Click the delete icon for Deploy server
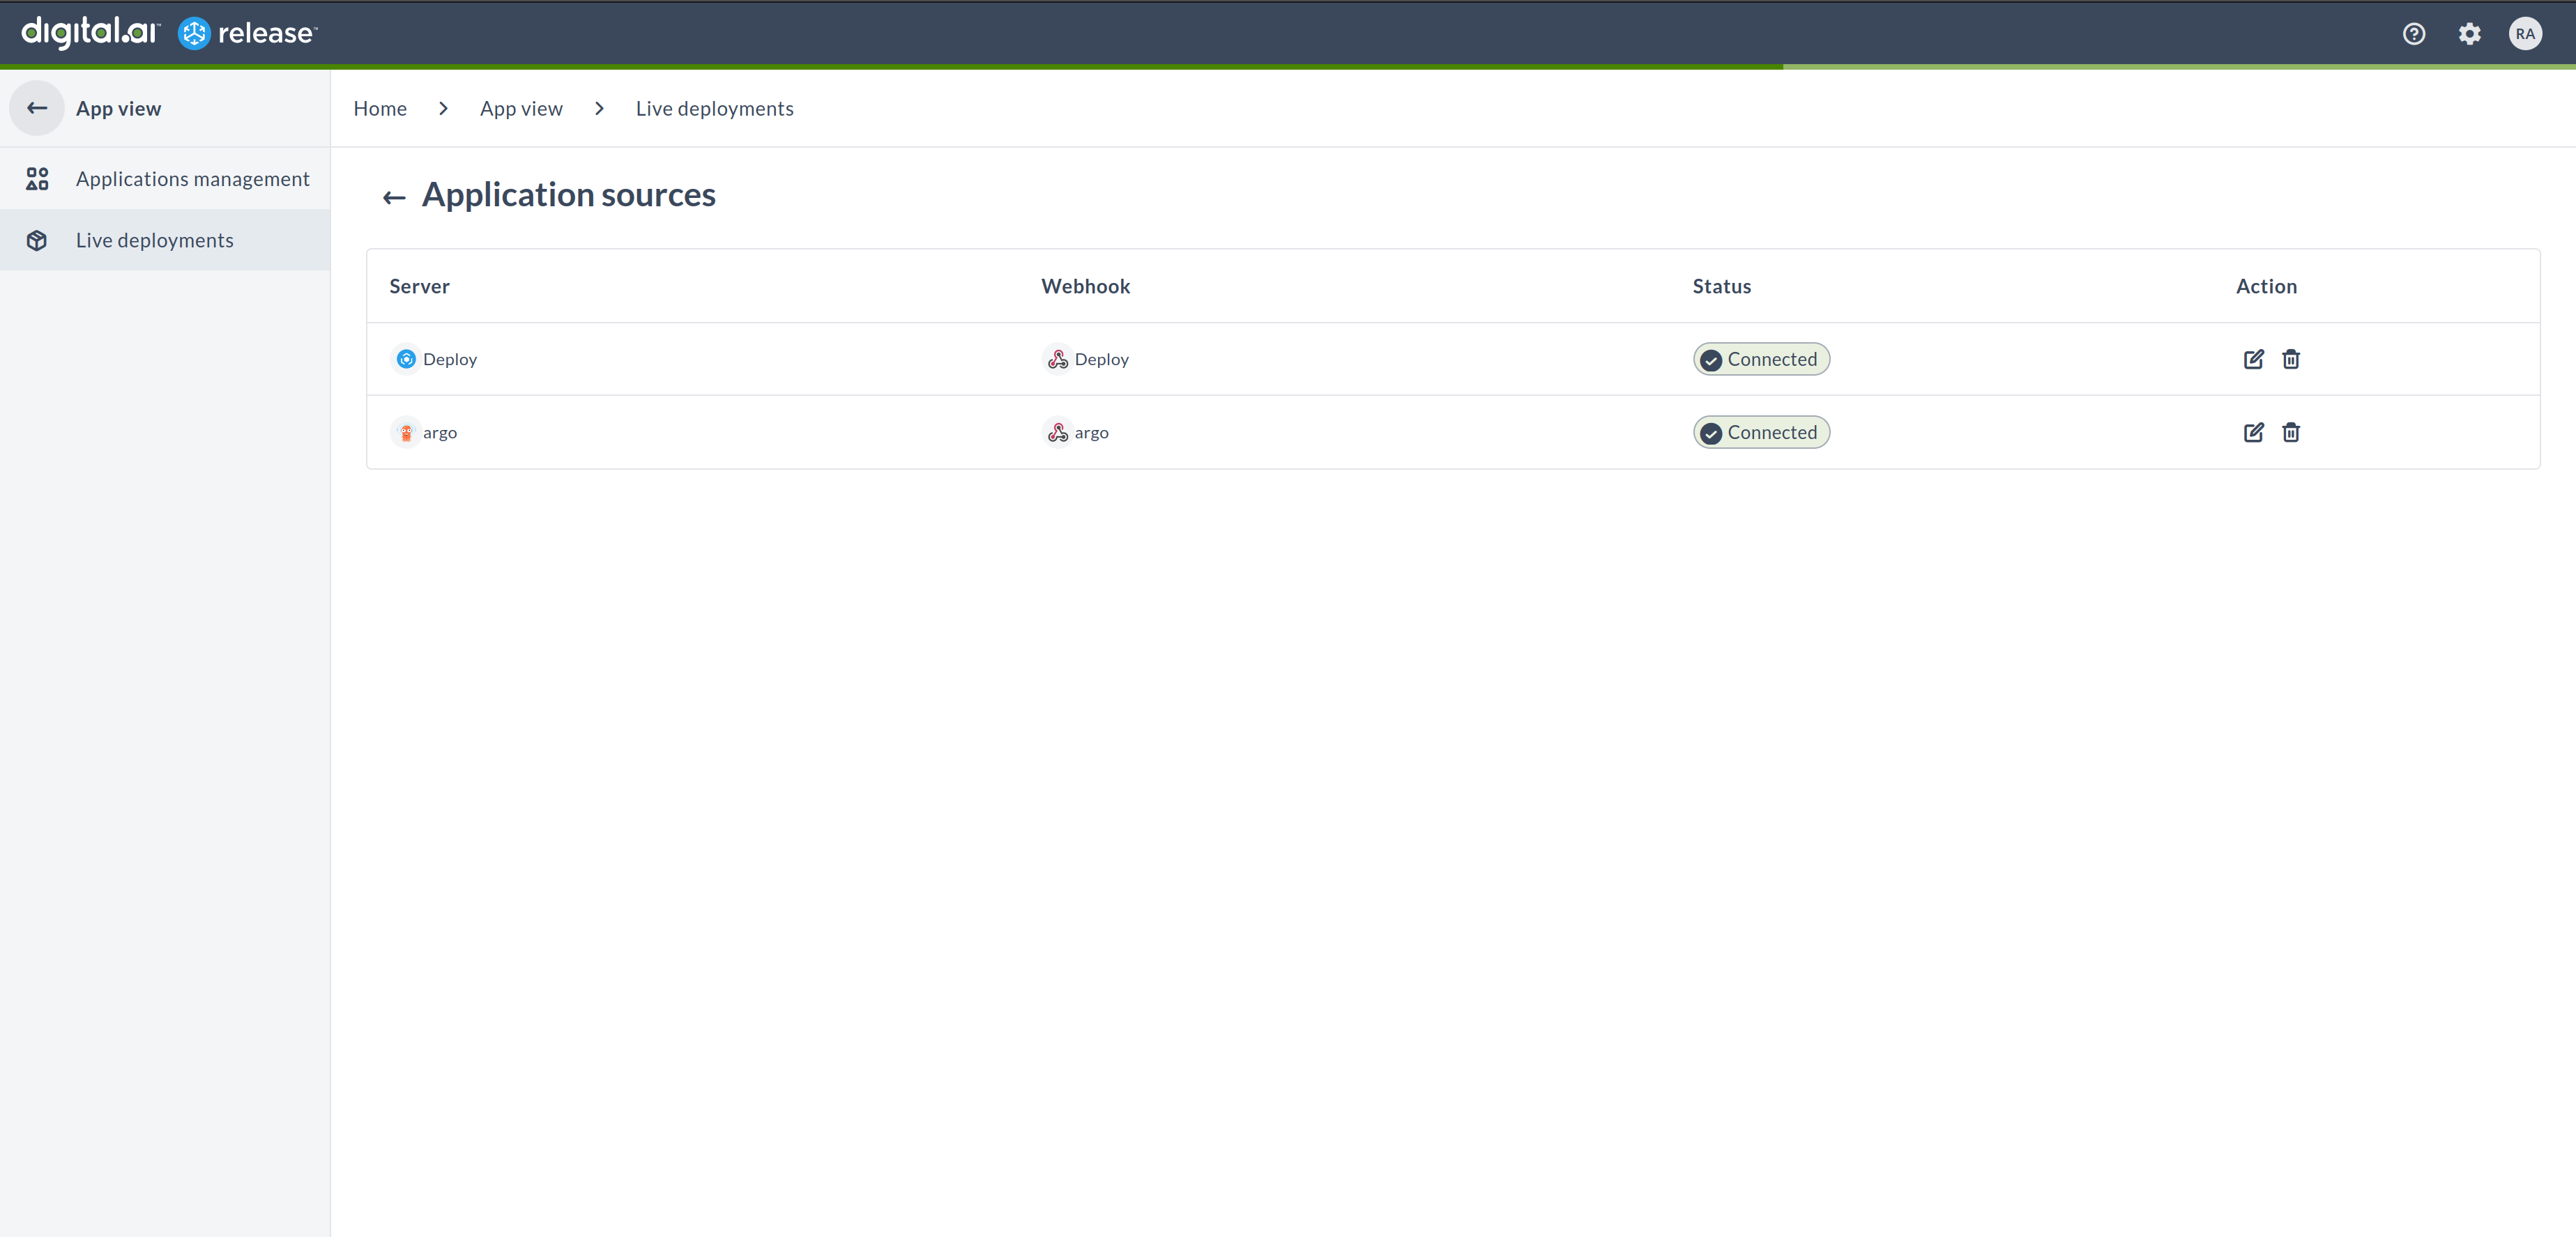The image size is (2576, 1237). pyautogui.click(x=2290, y=358)
